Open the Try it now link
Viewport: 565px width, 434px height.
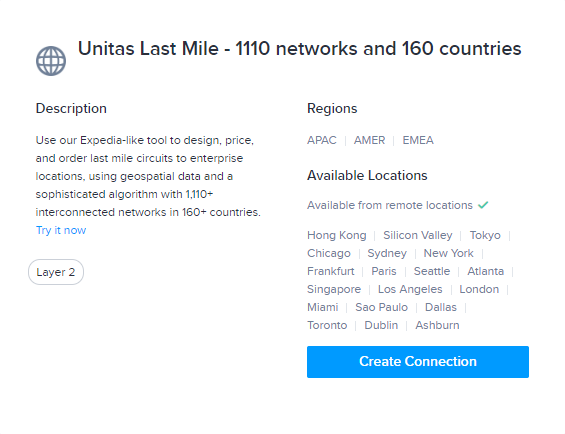pos(61,230)
